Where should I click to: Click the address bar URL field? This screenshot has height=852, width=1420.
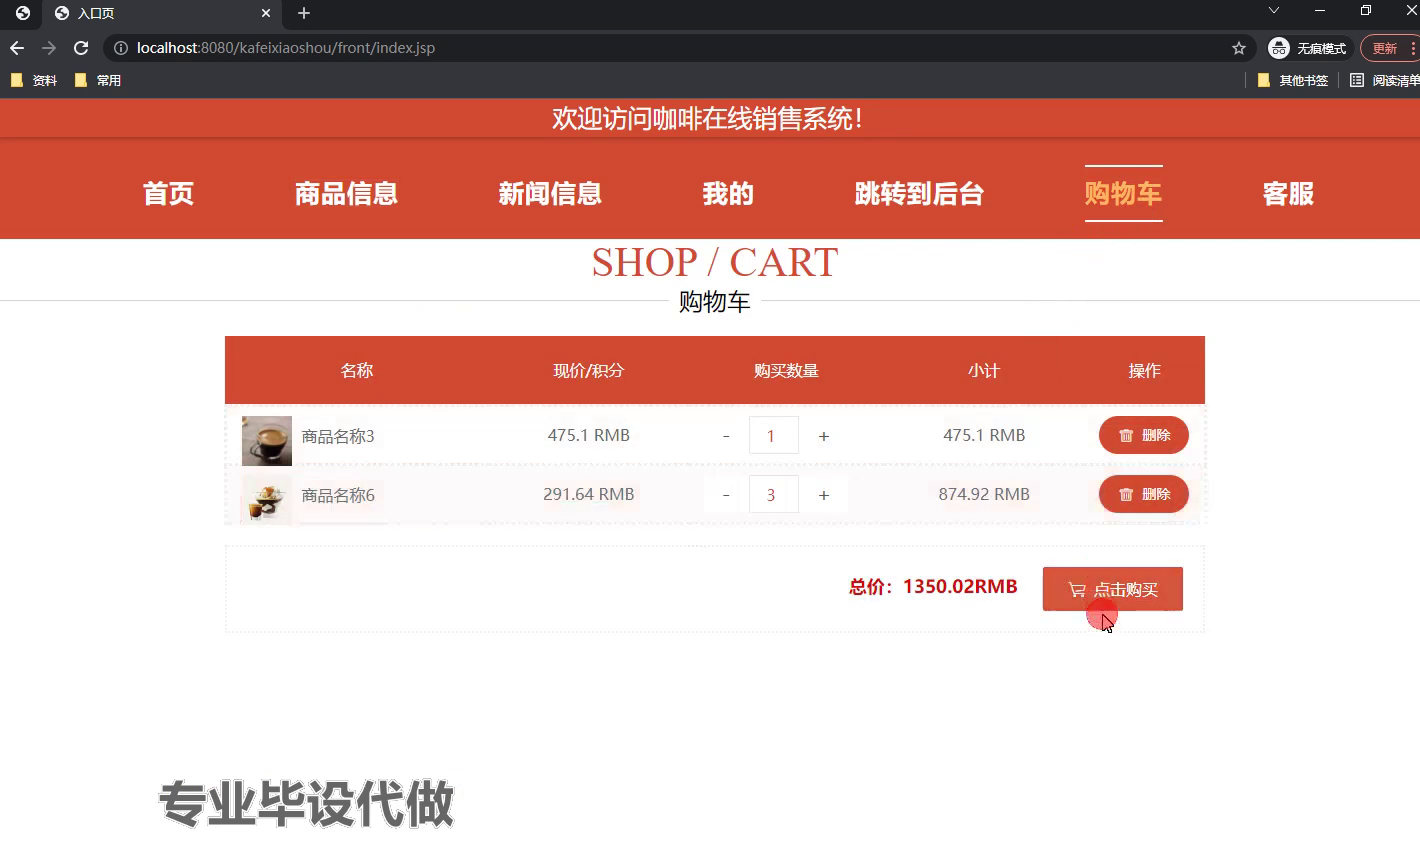(x=680, y=48)
